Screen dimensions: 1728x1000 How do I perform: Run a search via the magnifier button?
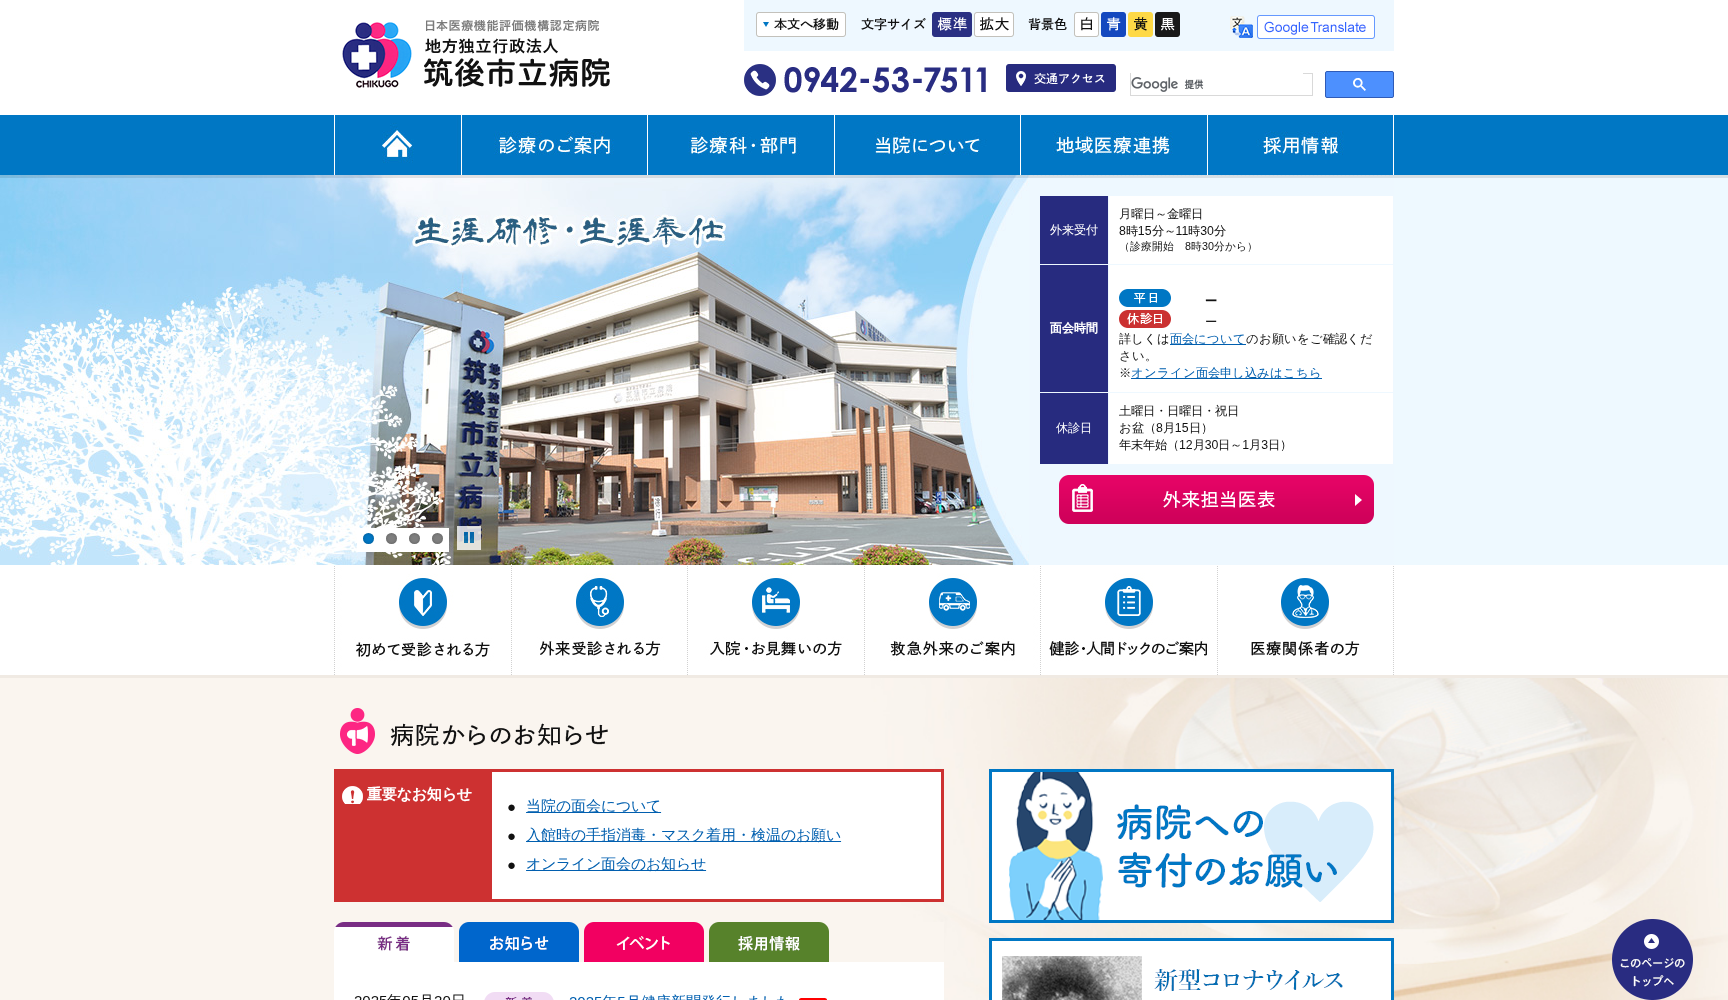coord(1358,84)
